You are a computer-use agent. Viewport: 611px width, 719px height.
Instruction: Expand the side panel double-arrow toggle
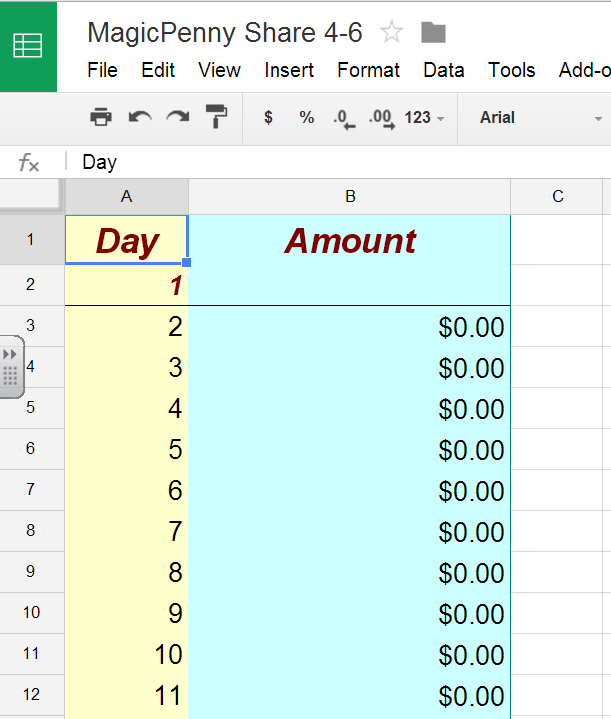pyautogui.click(x=10, y=354)
